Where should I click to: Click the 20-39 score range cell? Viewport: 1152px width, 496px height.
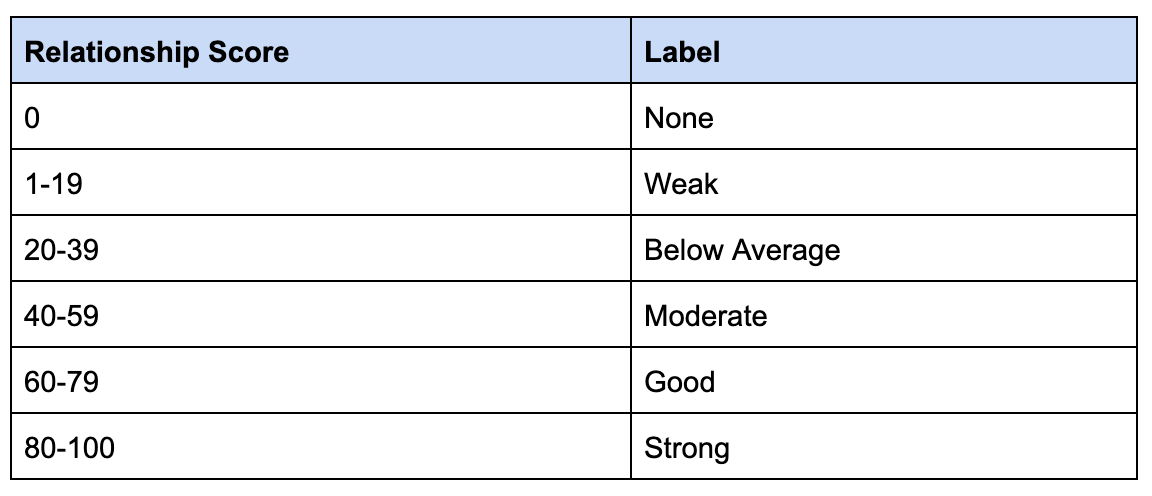(321, 248)
